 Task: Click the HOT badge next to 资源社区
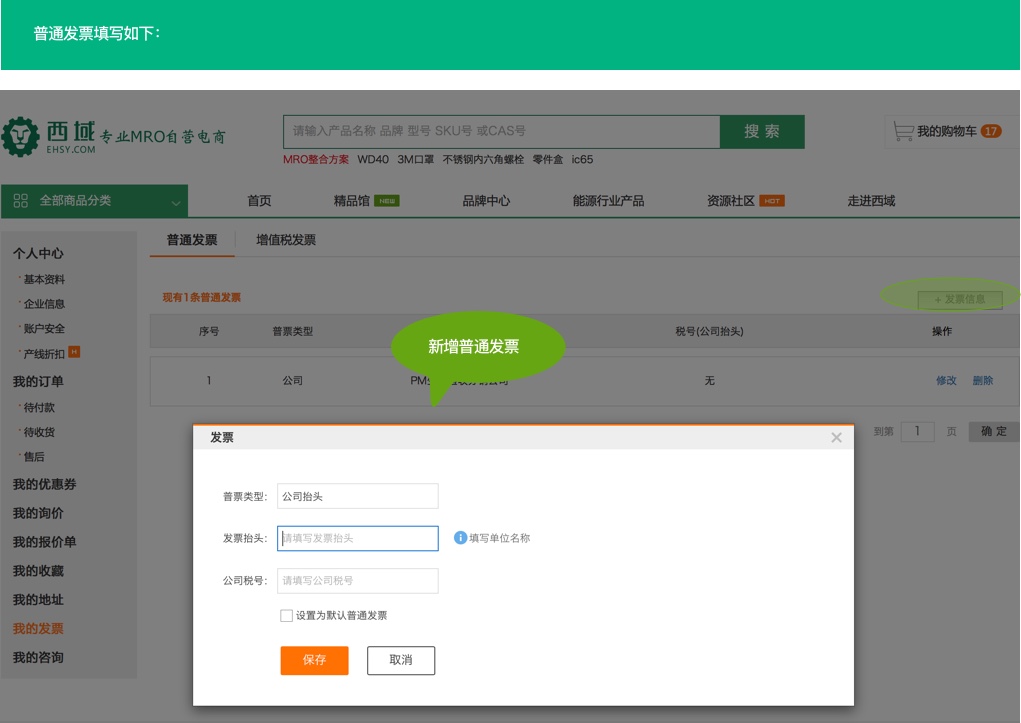(x=771, y=201)
